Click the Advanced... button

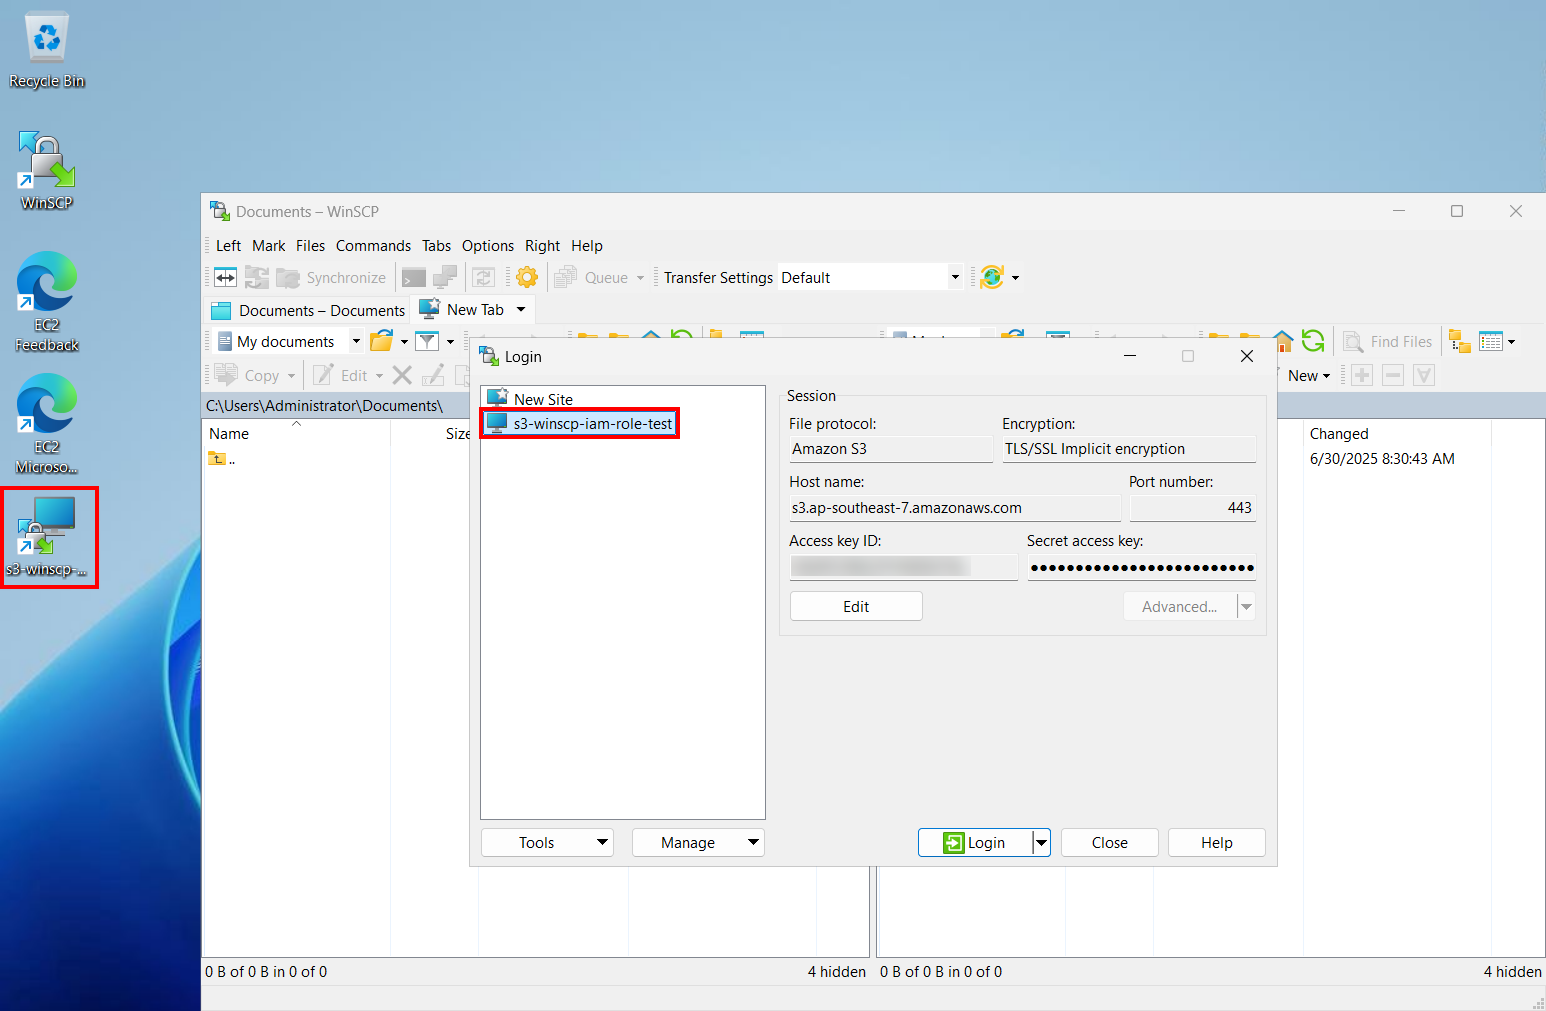pyautogui.click(x=1180, y=606)
